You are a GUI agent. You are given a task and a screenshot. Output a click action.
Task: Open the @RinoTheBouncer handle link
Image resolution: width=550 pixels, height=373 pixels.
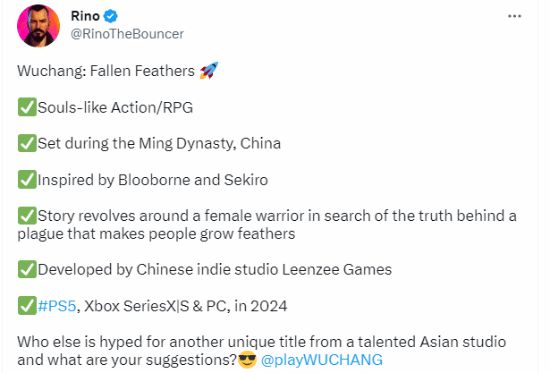127,34
